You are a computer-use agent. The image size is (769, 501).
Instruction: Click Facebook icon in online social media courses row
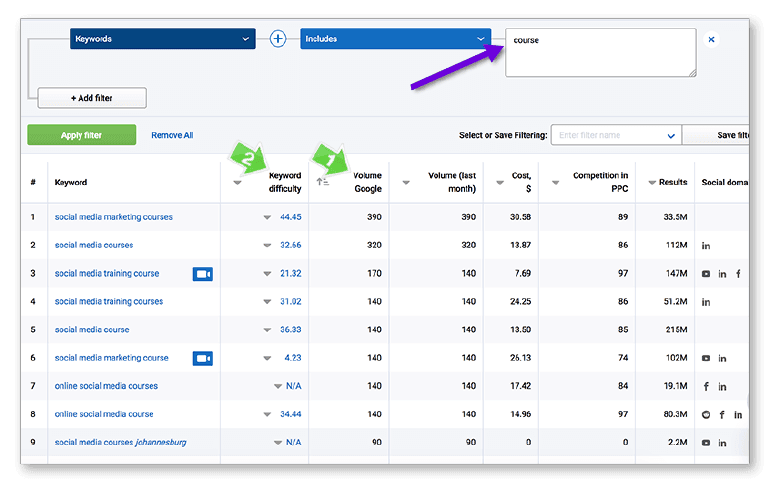point(706,386)
